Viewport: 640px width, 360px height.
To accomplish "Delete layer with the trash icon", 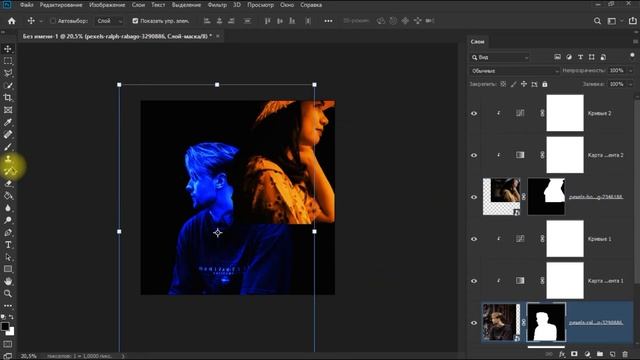I will click(x=625, y=354).
